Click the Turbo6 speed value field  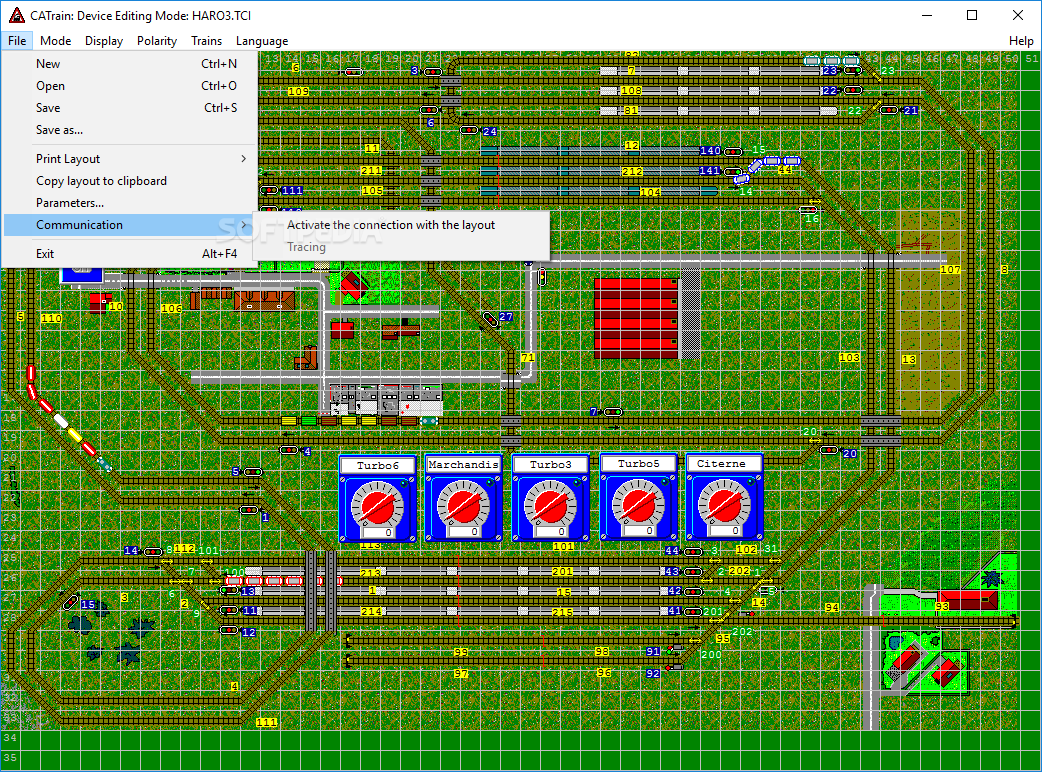pos(377,532)
